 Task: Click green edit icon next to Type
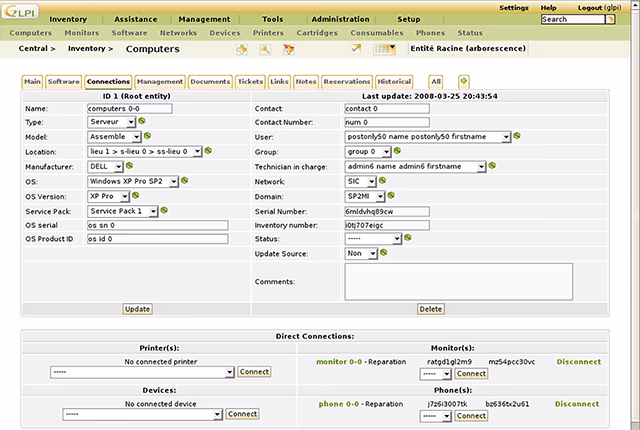tap(142, 121)
